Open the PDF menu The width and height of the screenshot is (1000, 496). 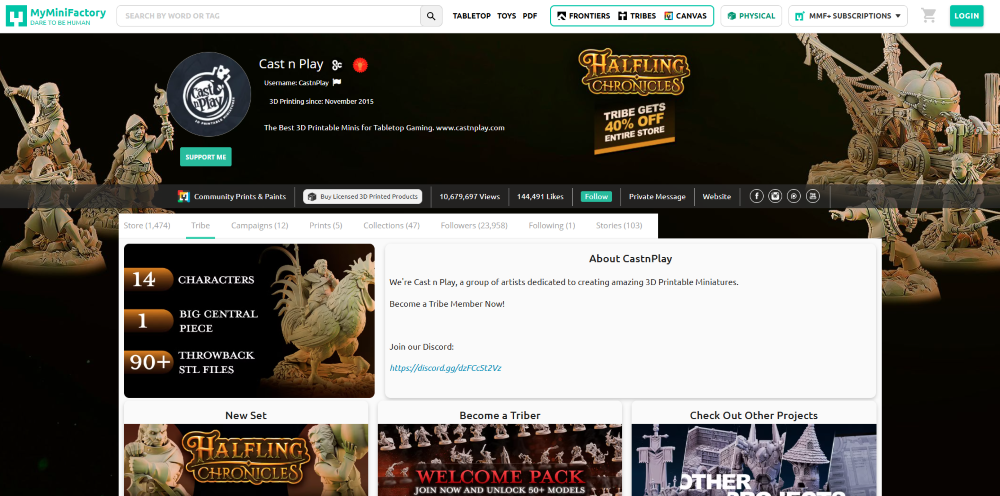529,16
